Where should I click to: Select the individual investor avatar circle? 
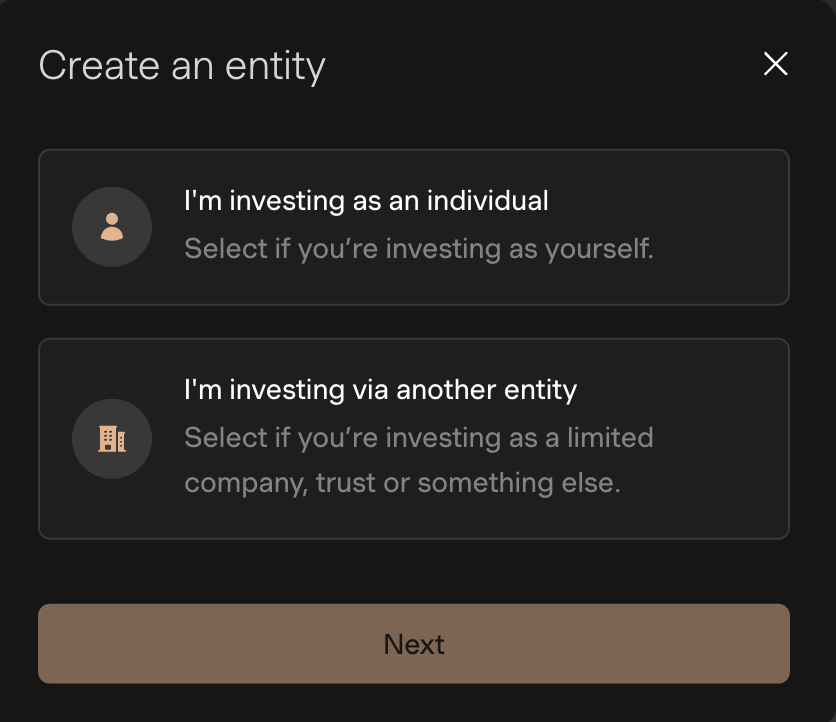coord(112,227)
